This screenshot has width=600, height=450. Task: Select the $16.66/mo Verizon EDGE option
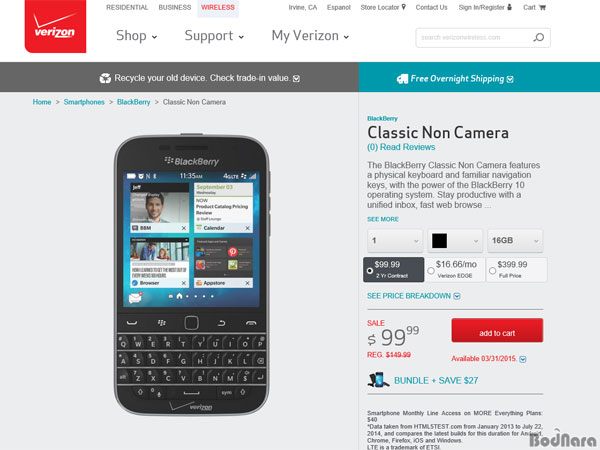[455, 270]
